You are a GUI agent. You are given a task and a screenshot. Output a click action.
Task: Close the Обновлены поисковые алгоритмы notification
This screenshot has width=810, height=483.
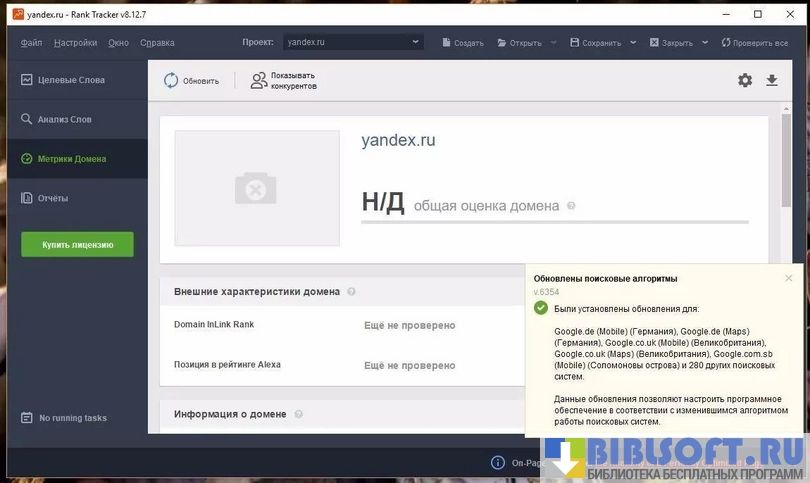tap(788, 278)
